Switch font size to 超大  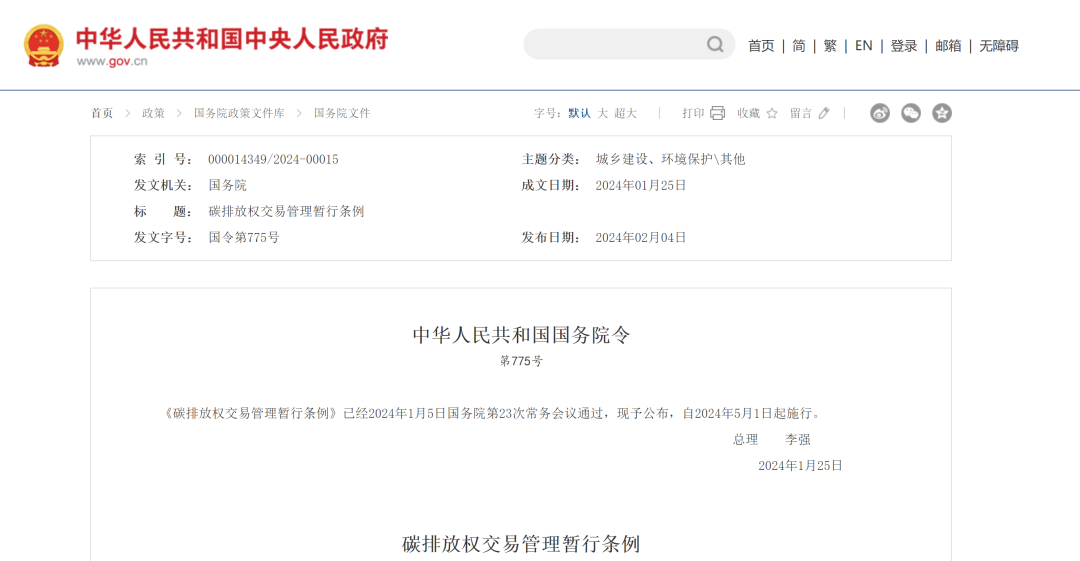pos(626,113)
